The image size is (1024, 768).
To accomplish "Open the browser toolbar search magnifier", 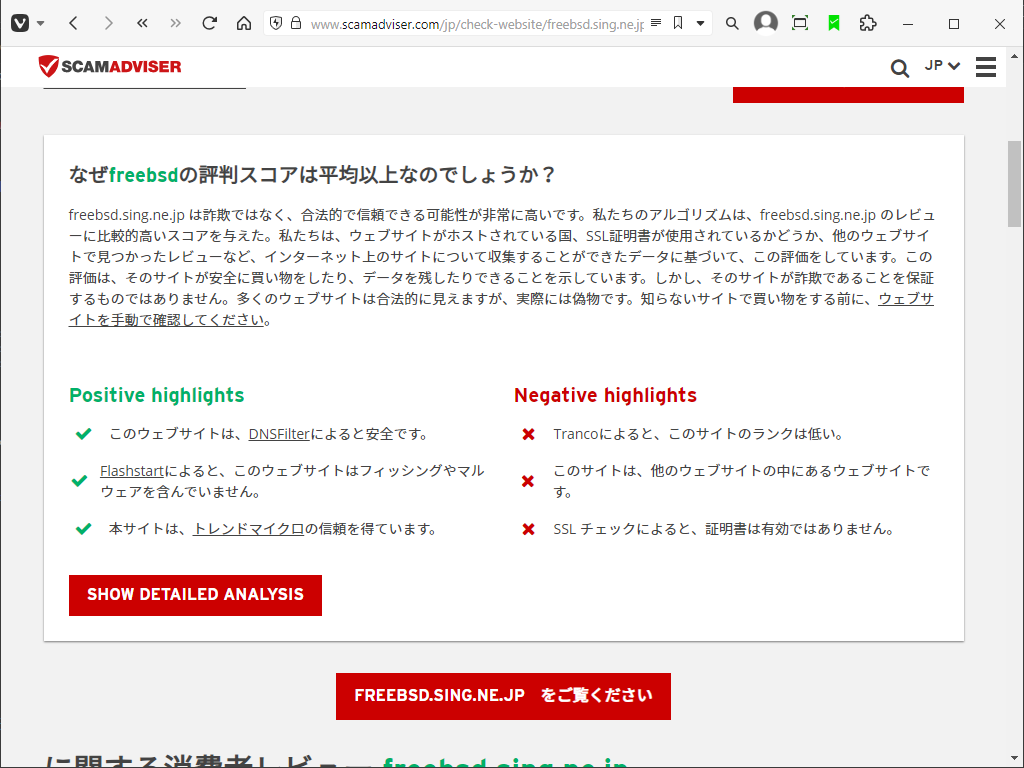I will 732,24.
